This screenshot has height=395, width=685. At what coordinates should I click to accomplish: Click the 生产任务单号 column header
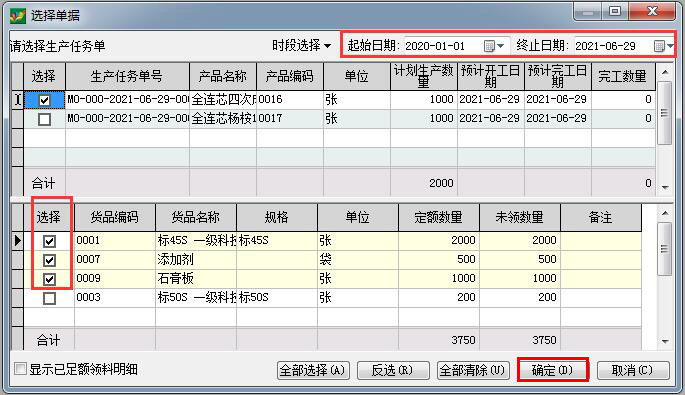pos(127,76)
